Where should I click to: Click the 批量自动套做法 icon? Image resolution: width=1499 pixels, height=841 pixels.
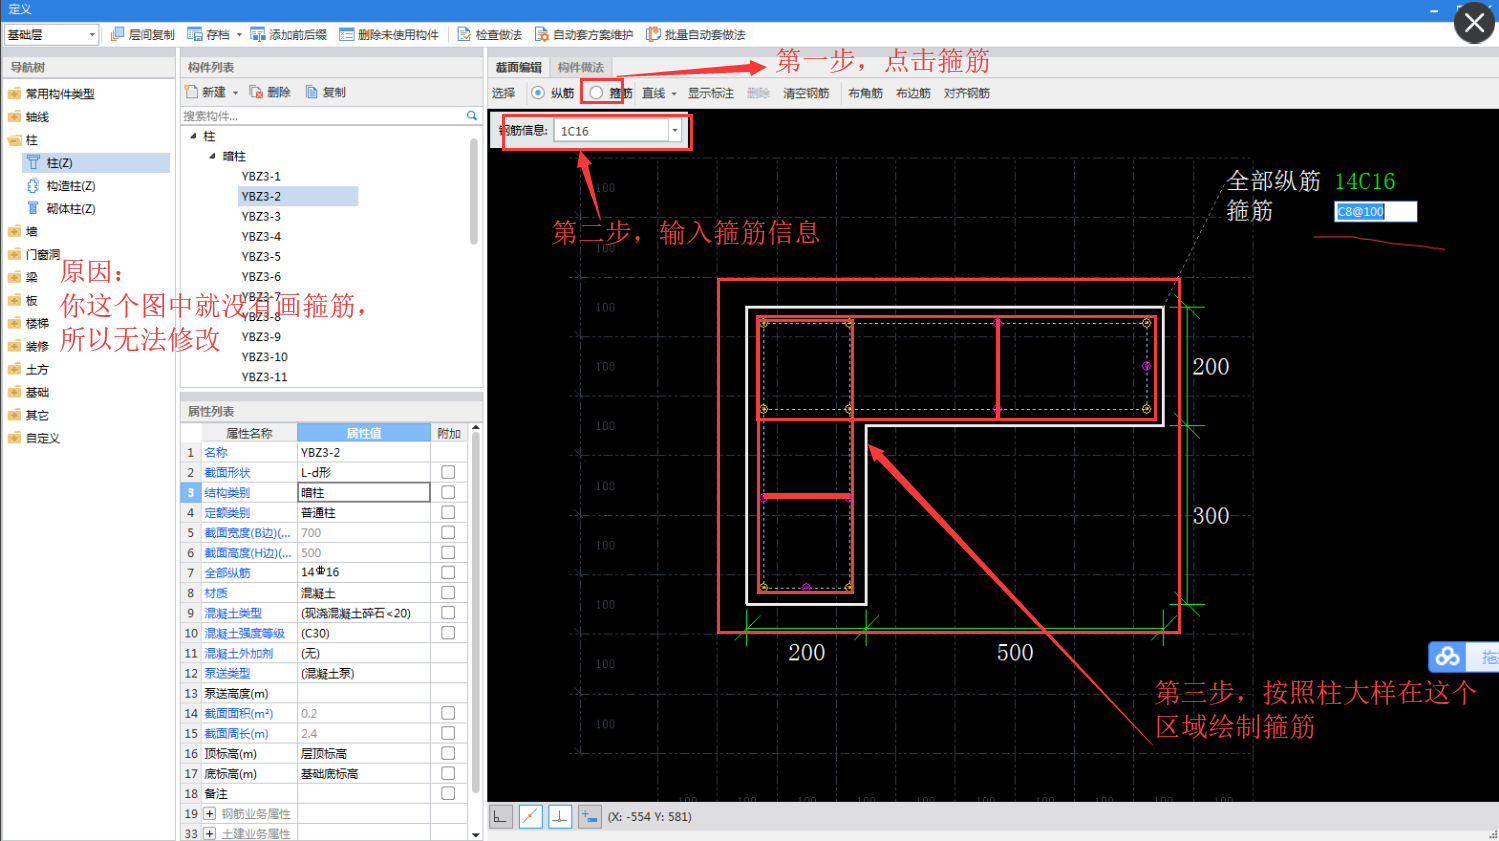(x=653, y=34)
